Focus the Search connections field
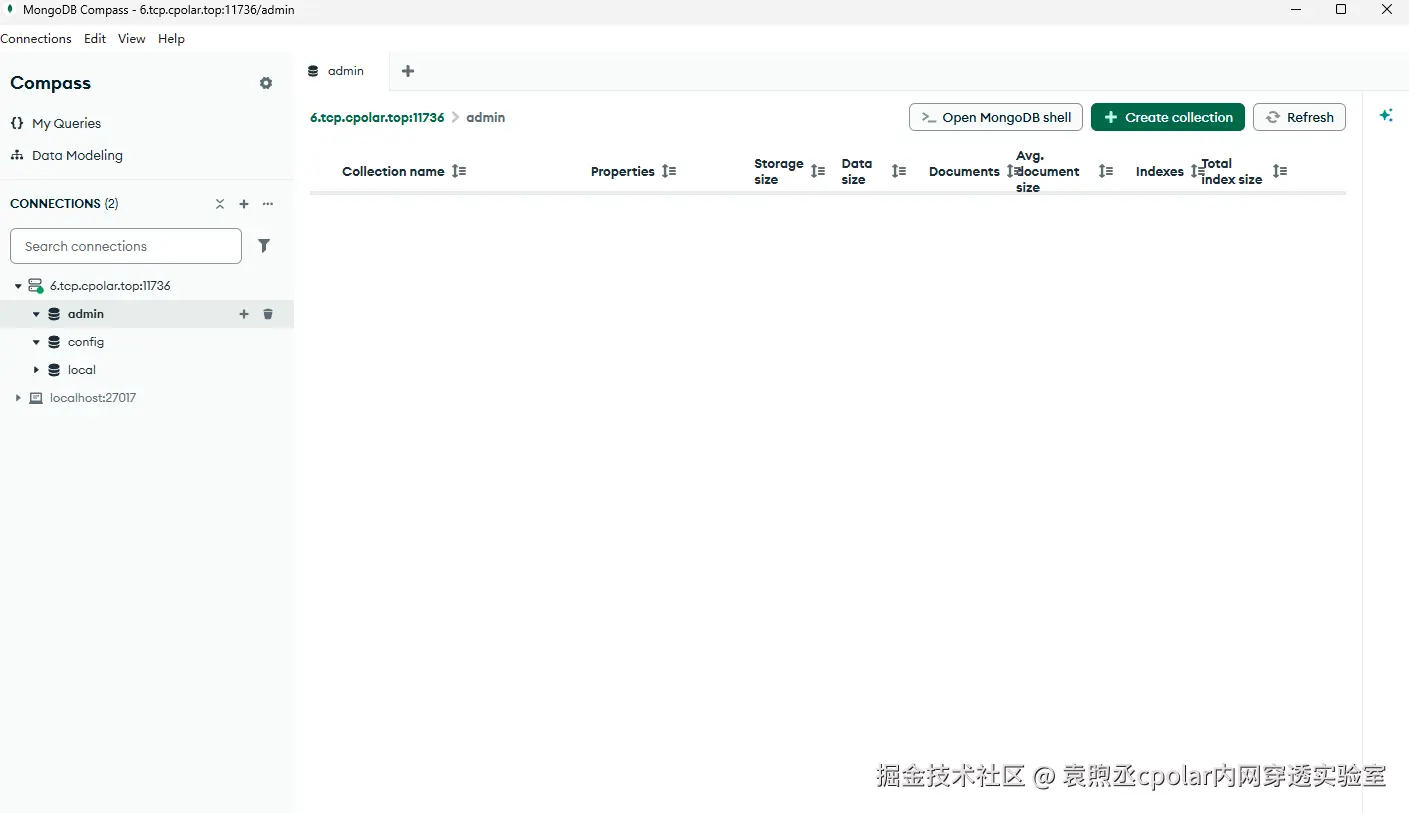This screenshot has height=813, width=1409. [x=126, y=246]
